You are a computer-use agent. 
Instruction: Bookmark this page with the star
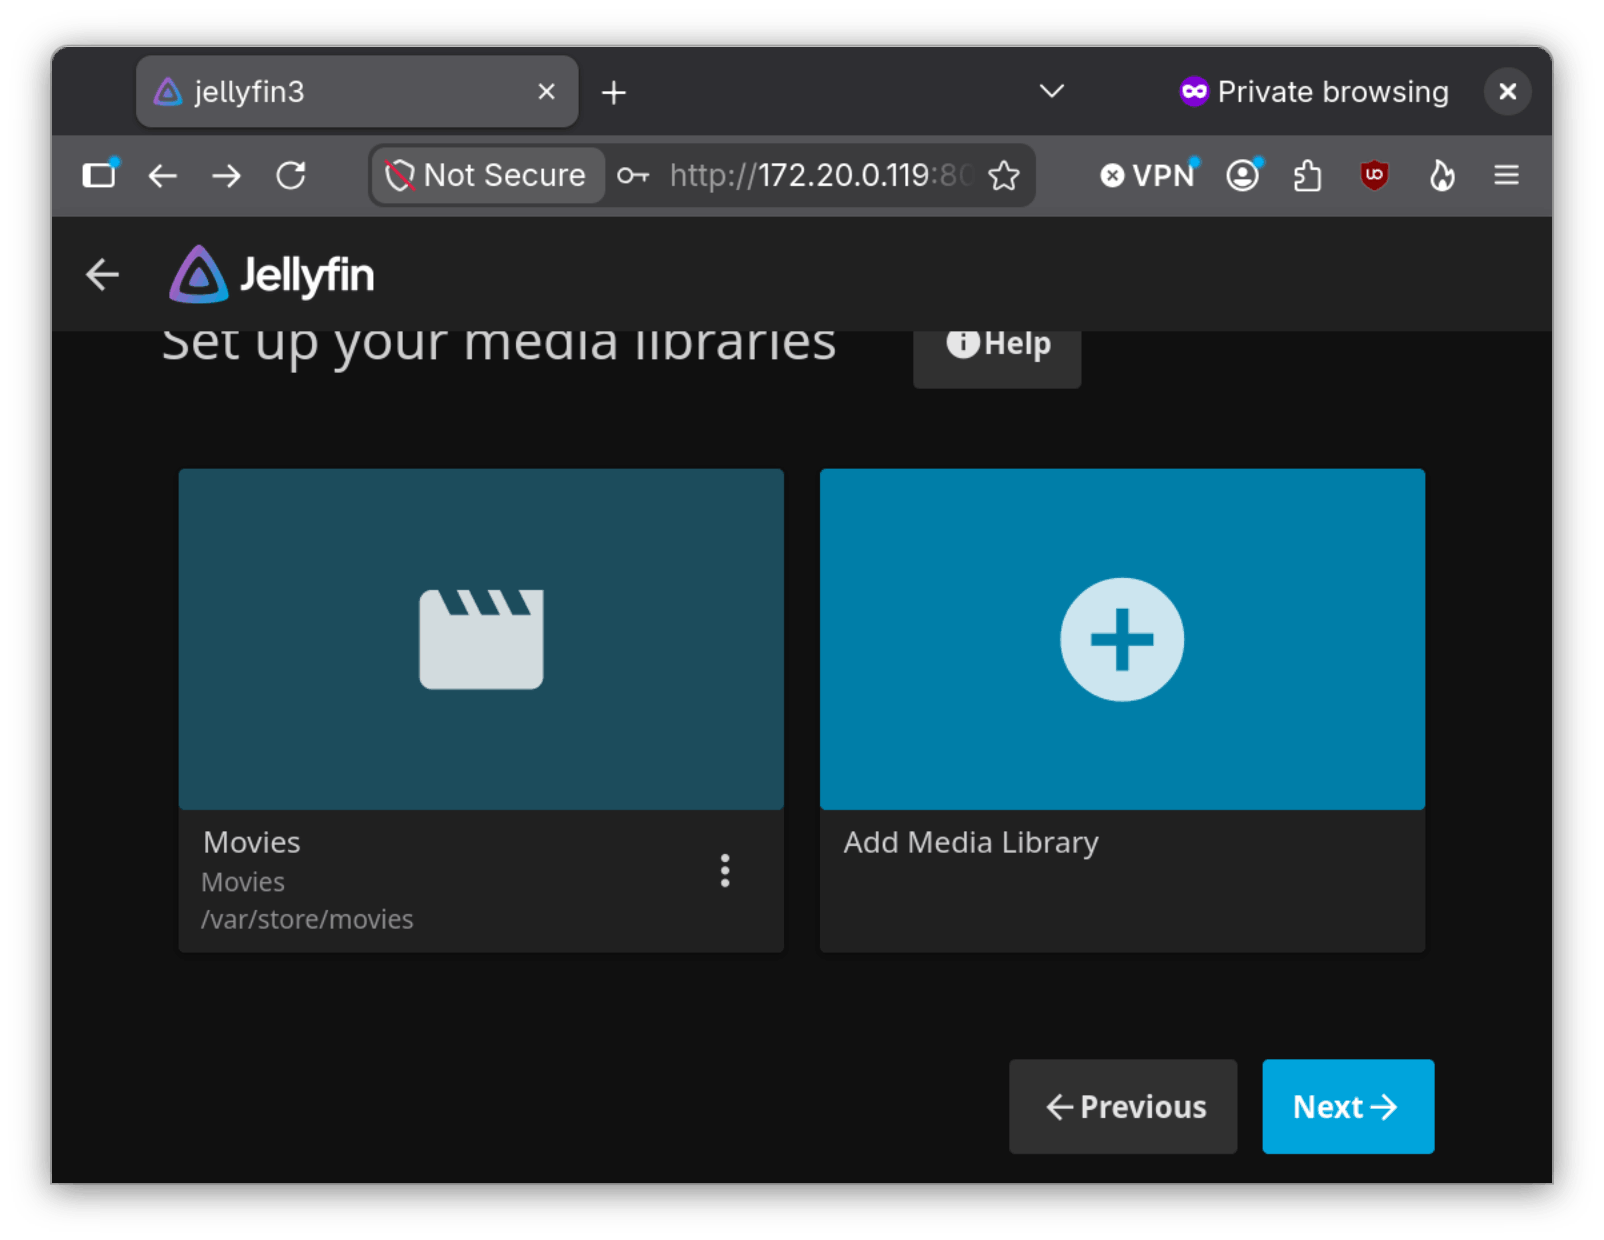coord(1004,176)
